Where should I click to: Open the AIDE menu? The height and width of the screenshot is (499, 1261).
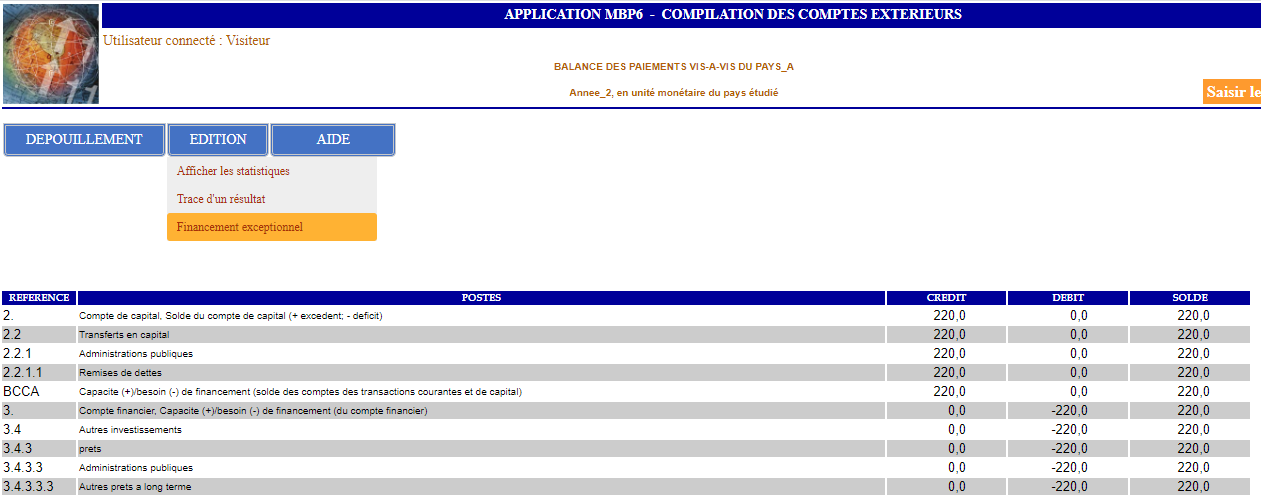point(333,140)
